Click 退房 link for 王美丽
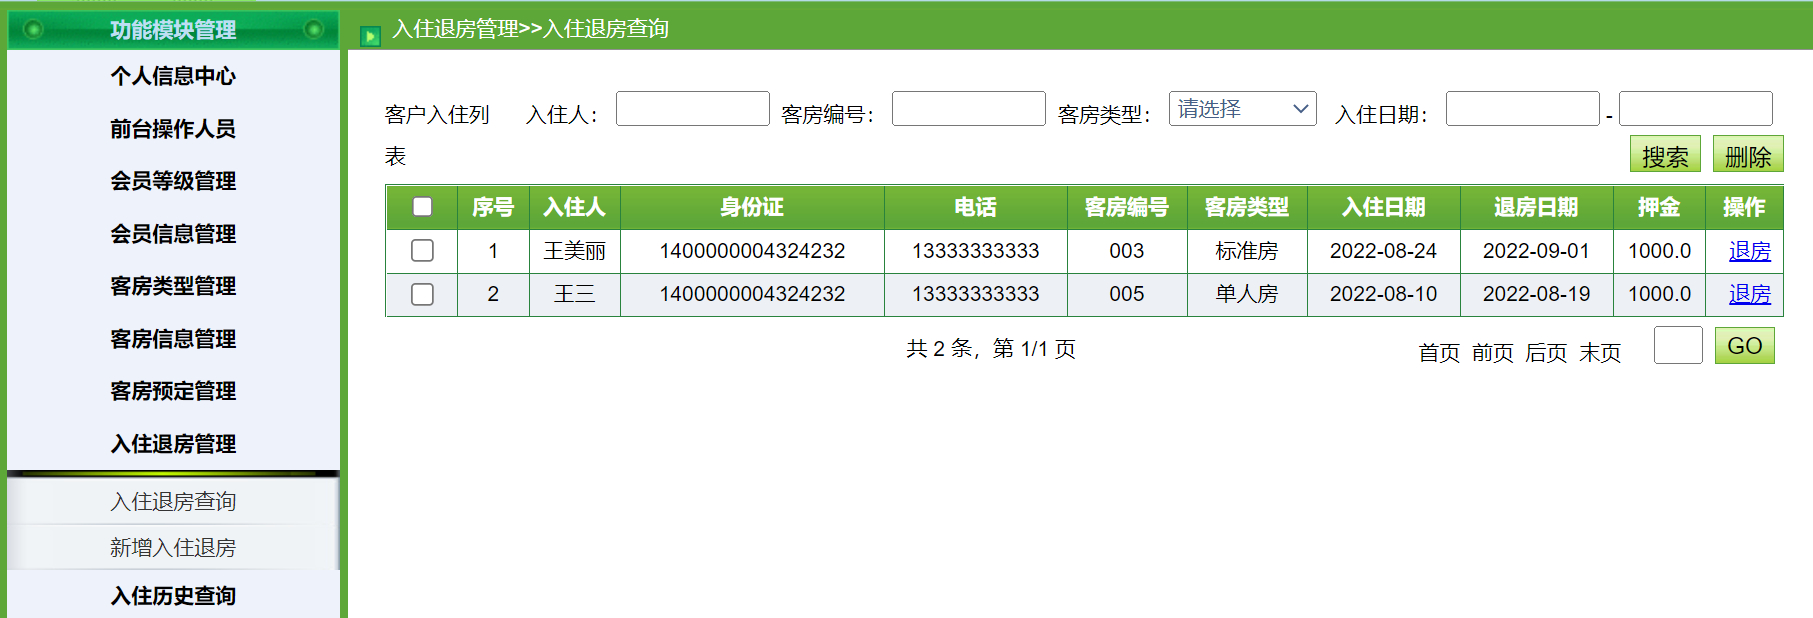The height and width of the screenshot is (618, 1813). 1749,251
